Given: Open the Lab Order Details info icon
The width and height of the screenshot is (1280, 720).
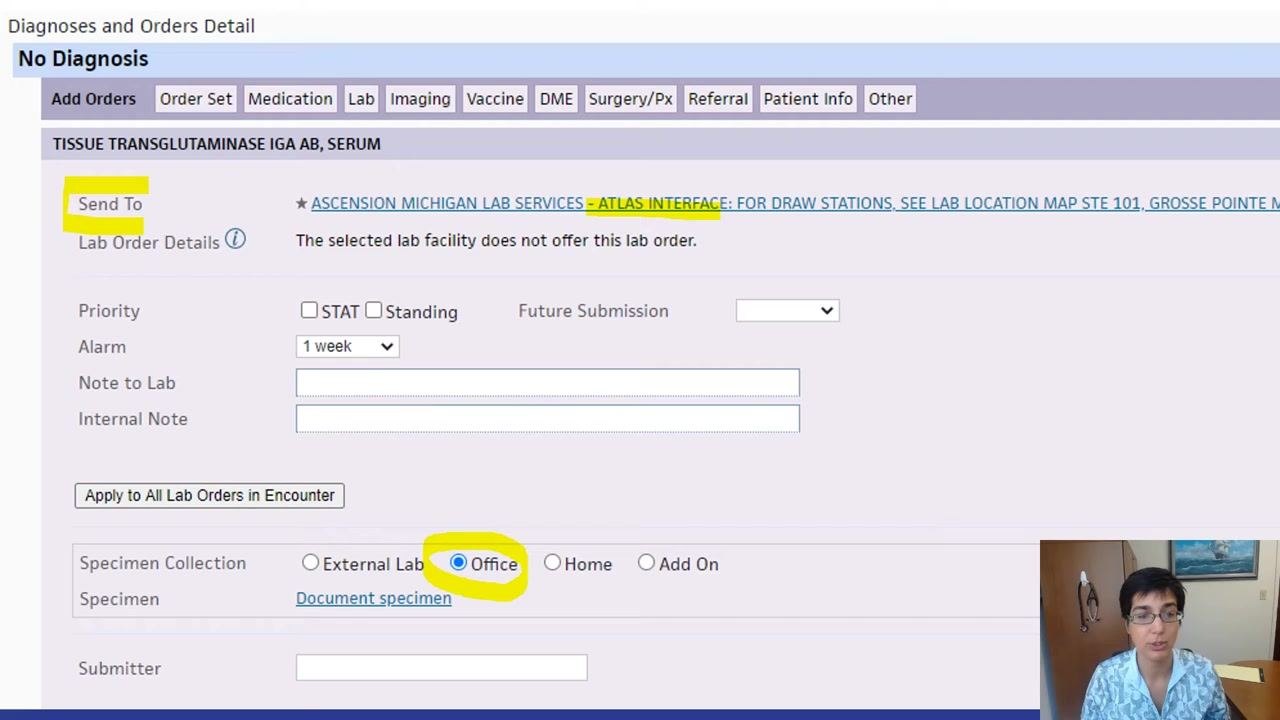Looking at the screenshot, I should coord(235,240).
